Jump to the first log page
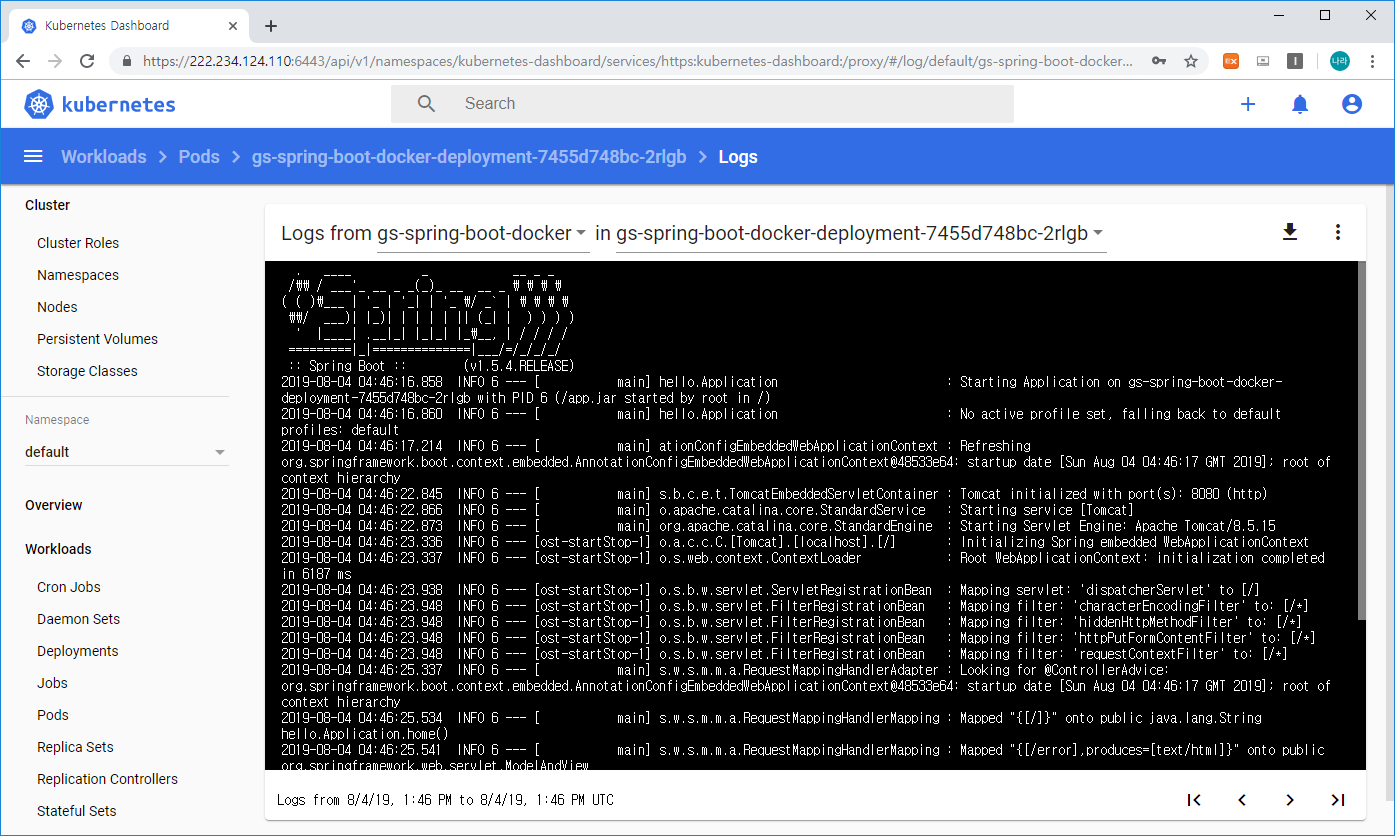Screen dimensions: 1395x836 1194,800
